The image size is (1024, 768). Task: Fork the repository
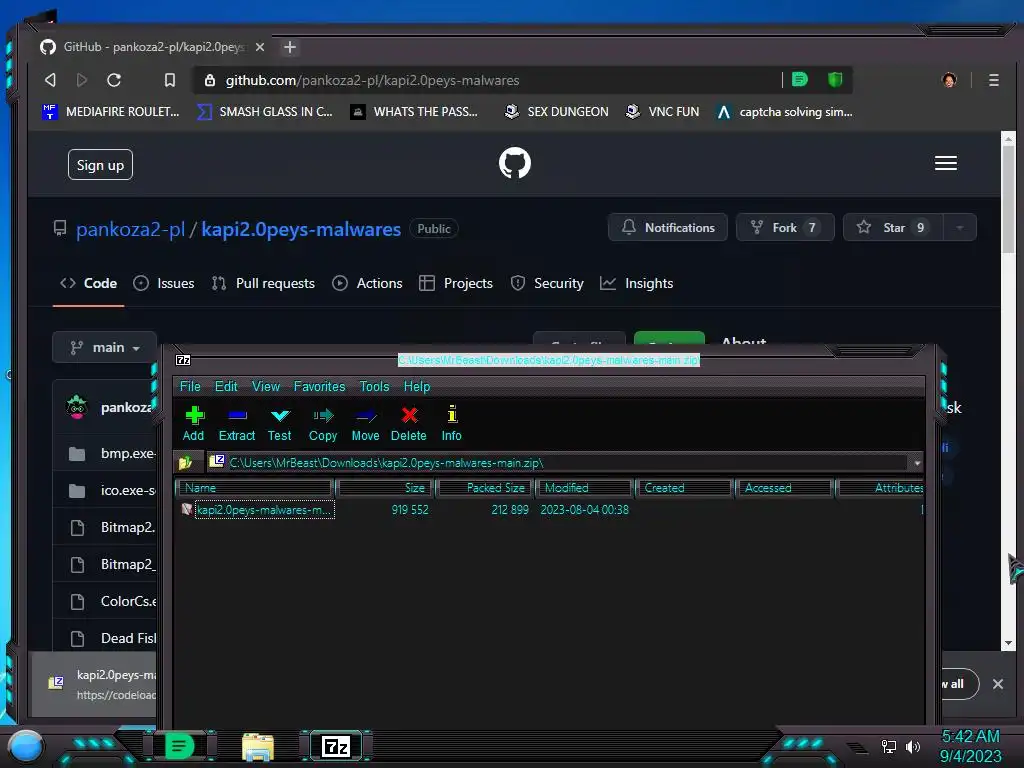(785, 227)
